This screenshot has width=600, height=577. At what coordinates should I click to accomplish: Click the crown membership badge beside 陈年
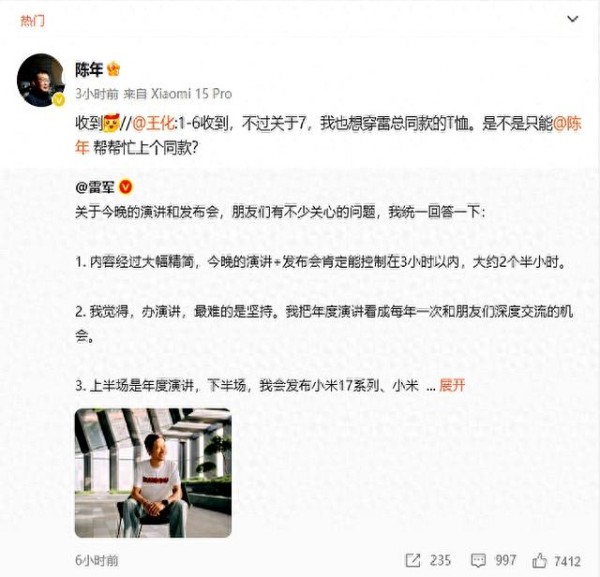coord(114,69)
